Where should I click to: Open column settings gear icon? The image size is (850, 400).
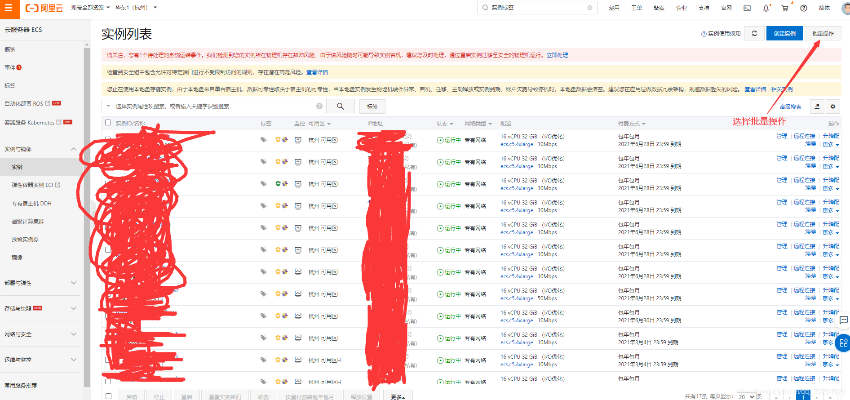(x=833, y=106)
